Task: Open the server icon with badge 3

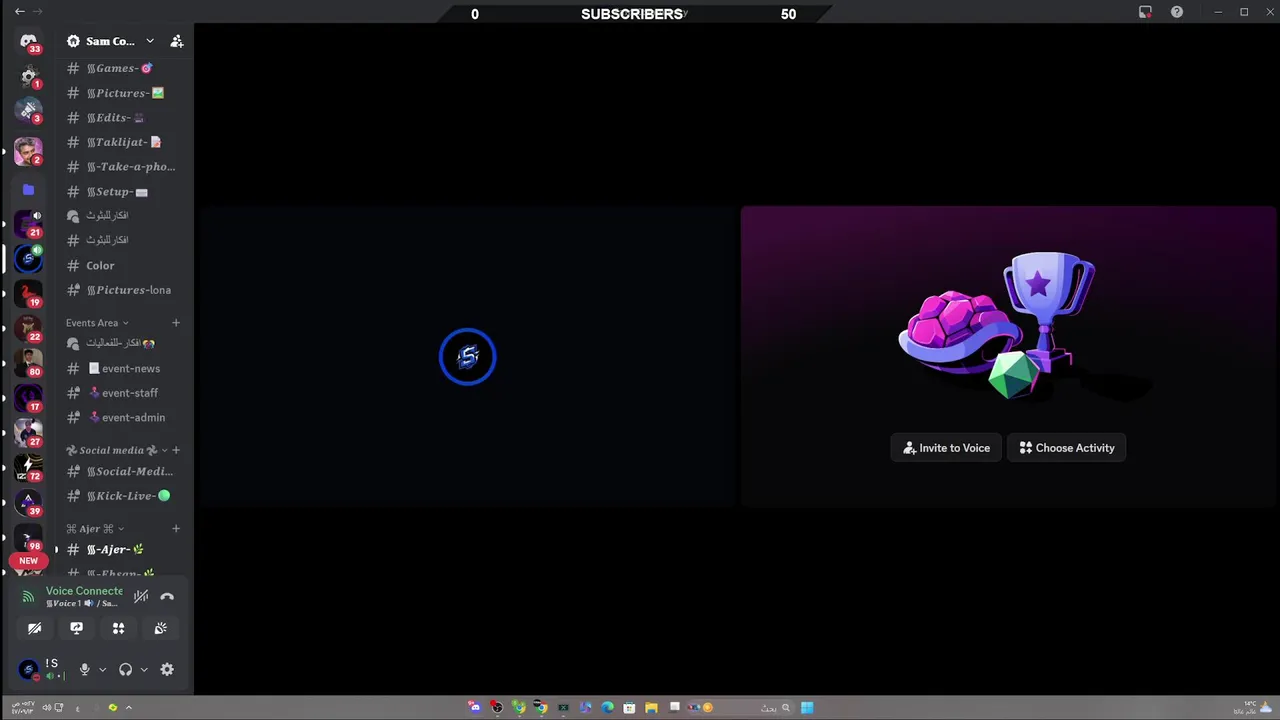Action: tap(28, 110)
